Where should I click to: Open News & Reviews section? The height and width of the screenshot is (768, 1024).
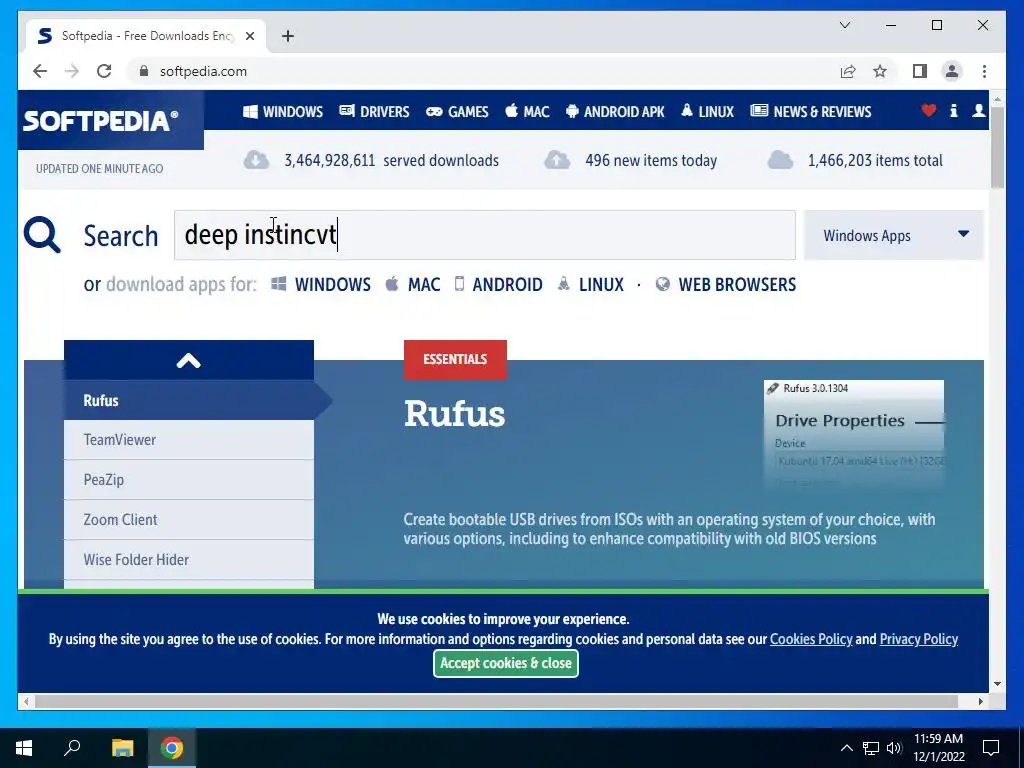(810, 112)
